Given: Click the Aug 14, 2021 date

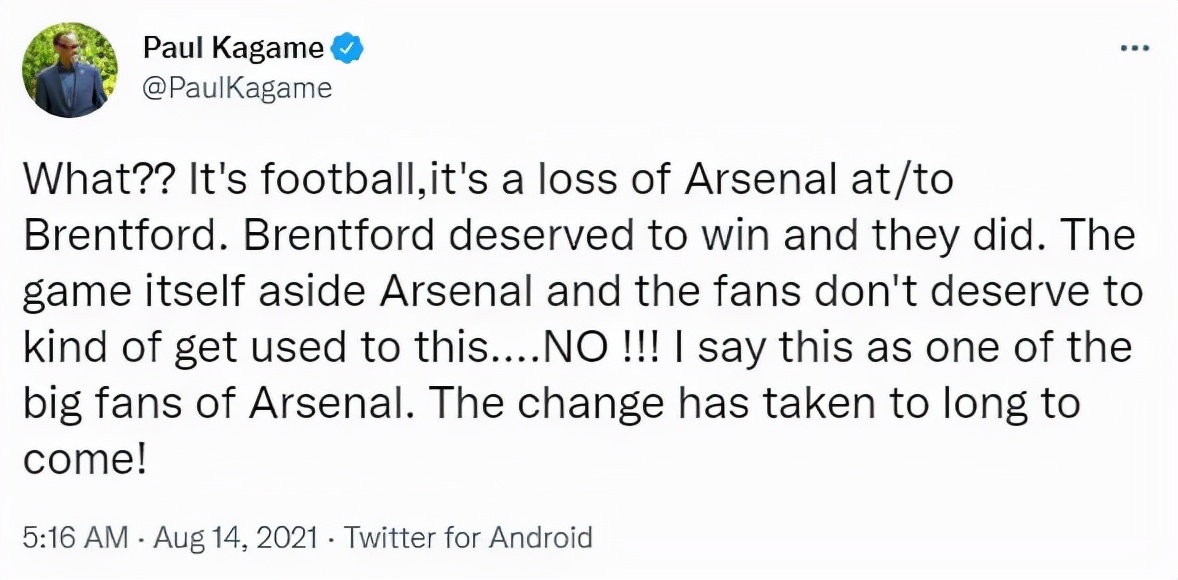Looking at the screenshot, I should pyautogui.click(x=232, y=538).
